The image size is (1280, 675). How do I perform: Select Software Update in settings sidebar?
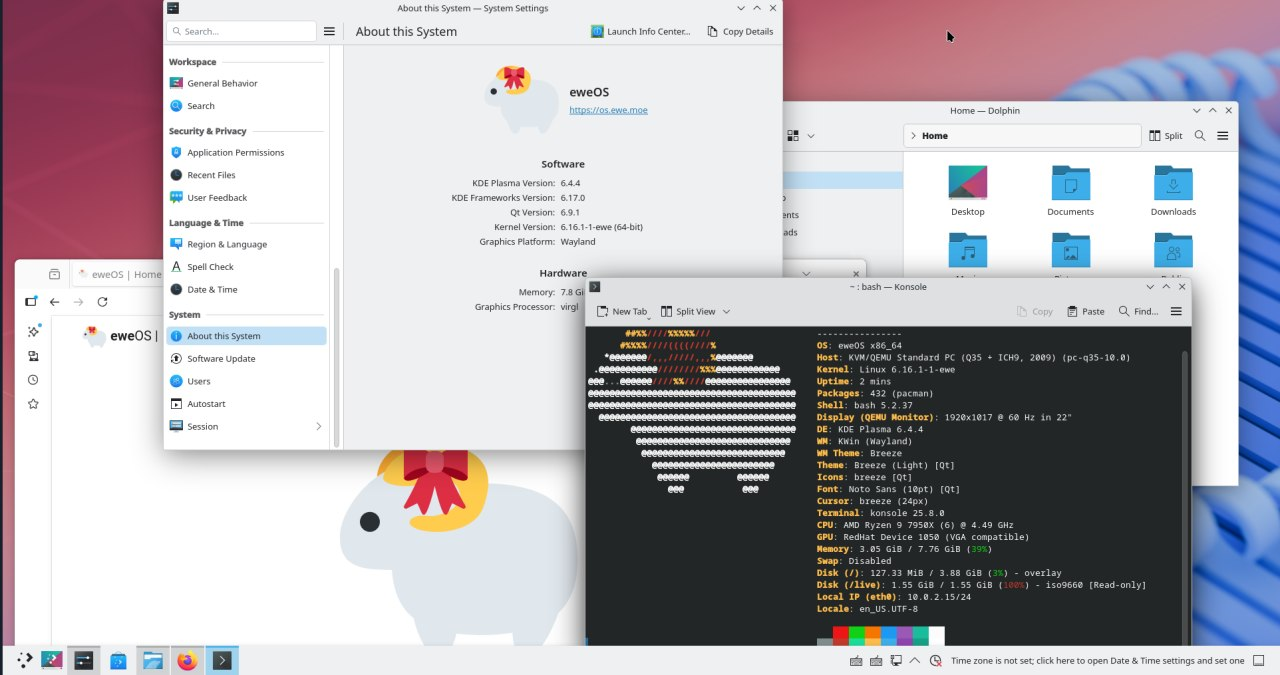click(x=221, y=359)
